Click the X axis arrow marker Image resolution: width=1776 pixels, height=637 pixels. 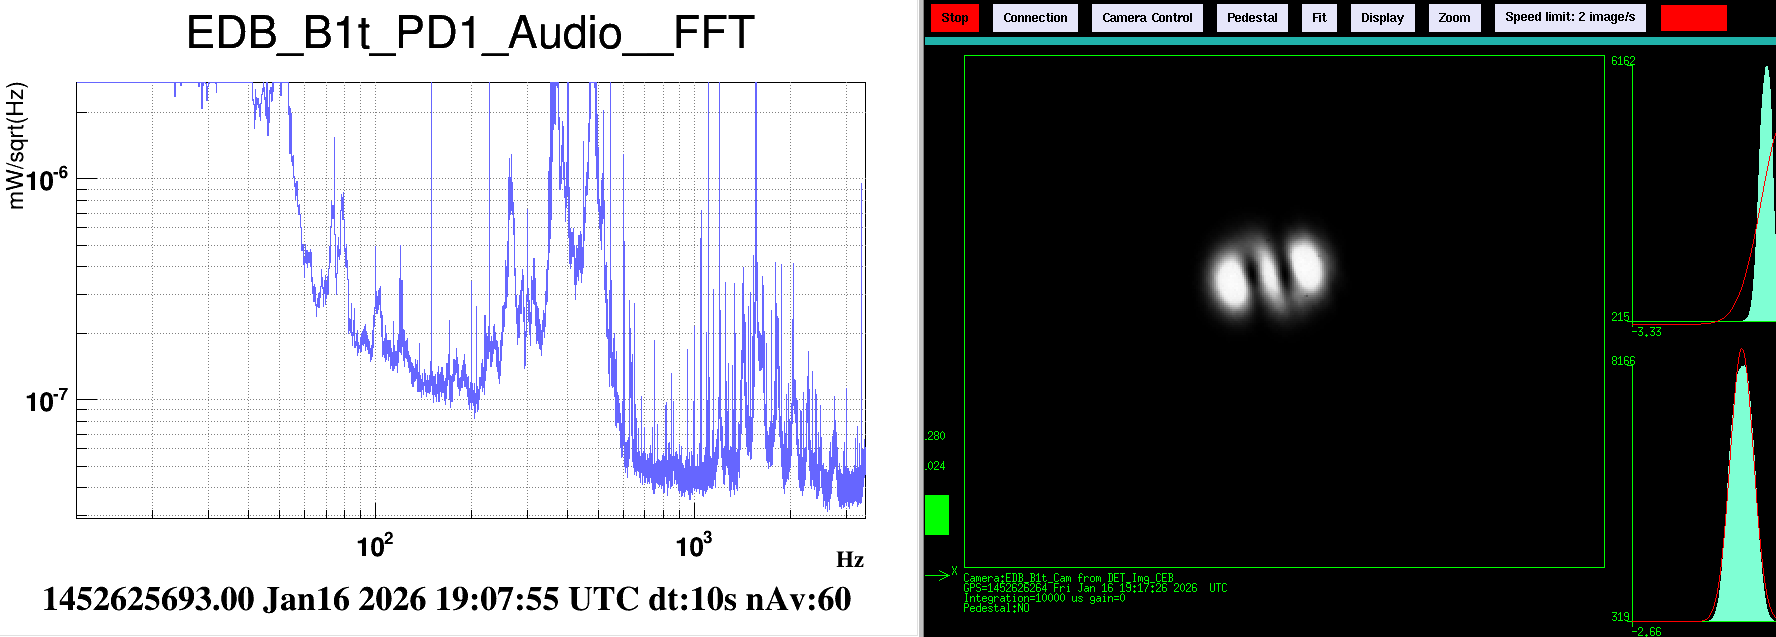click(x=942, y=574)
